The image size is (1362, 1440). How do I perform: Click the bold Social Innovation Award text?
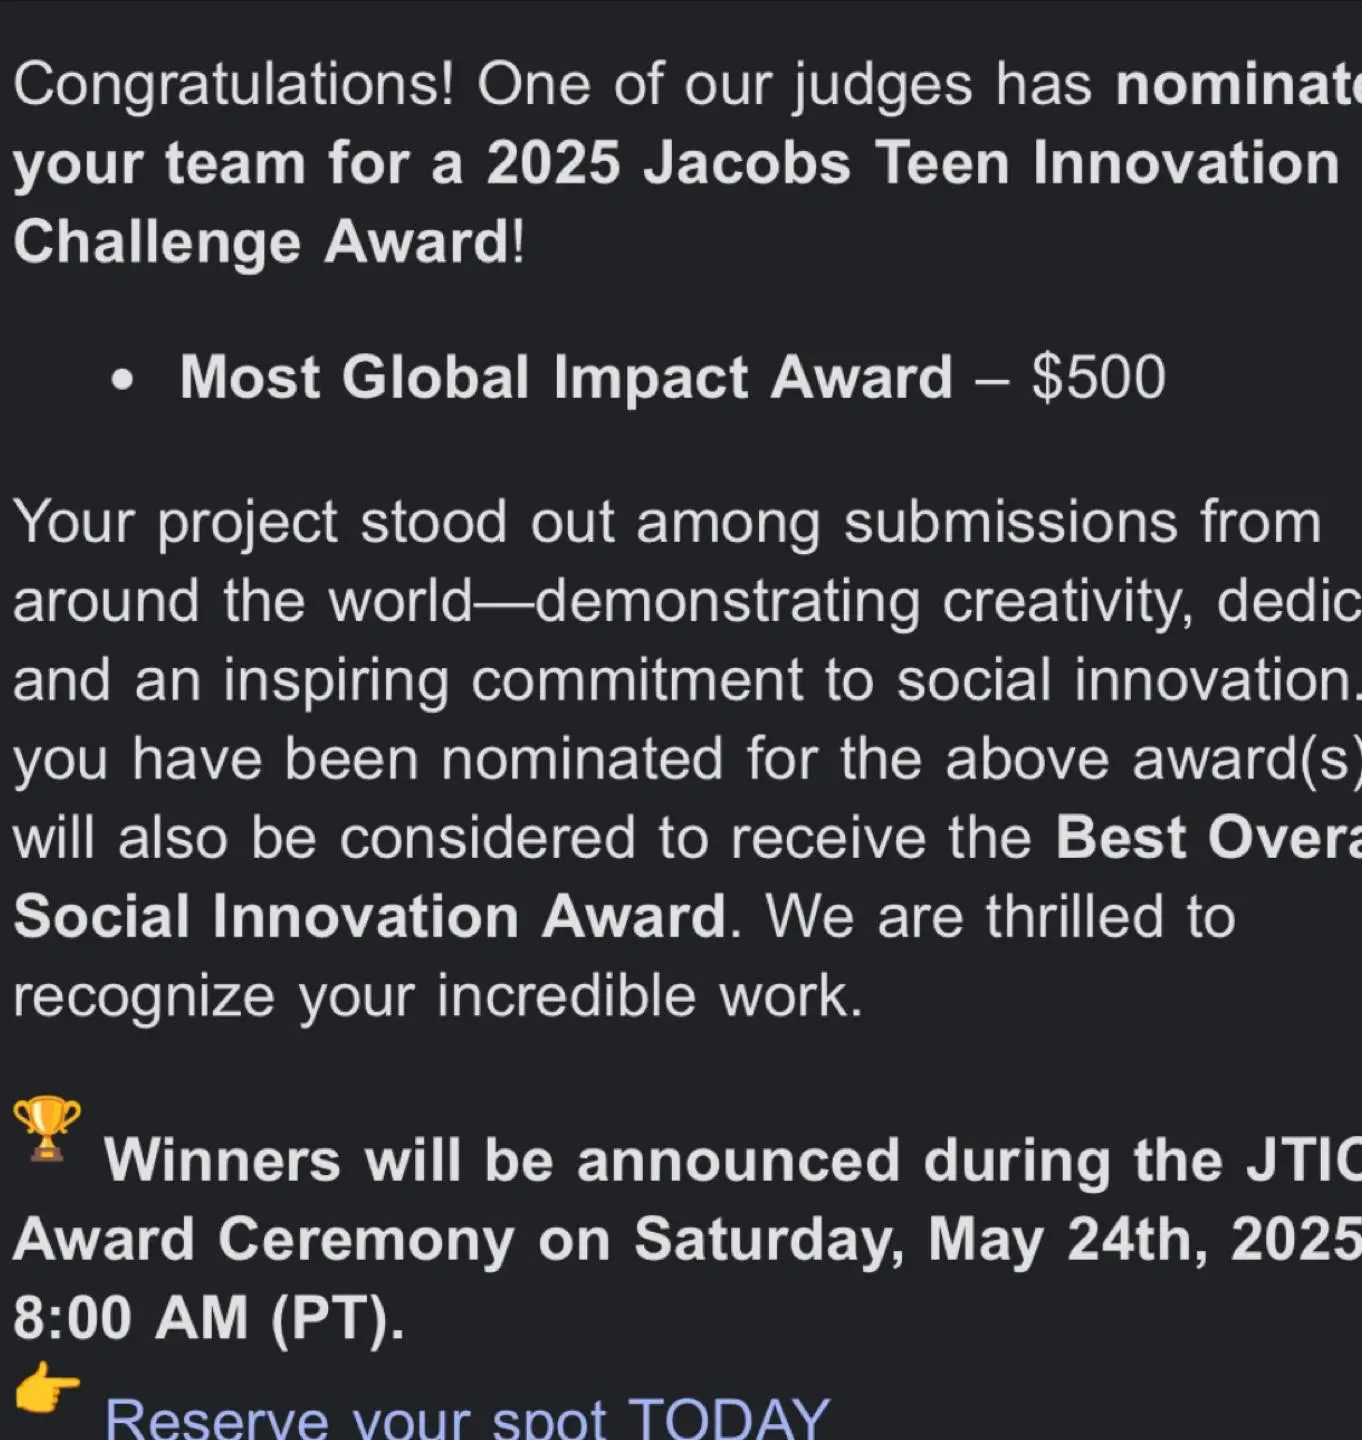click(370, 916)
